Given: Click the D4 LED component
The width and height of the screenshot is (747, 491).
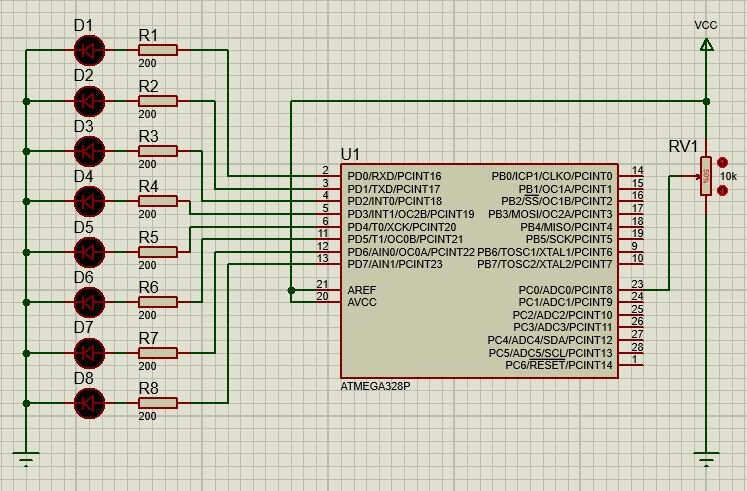Looking at the screenshot, I should [89, 201].
